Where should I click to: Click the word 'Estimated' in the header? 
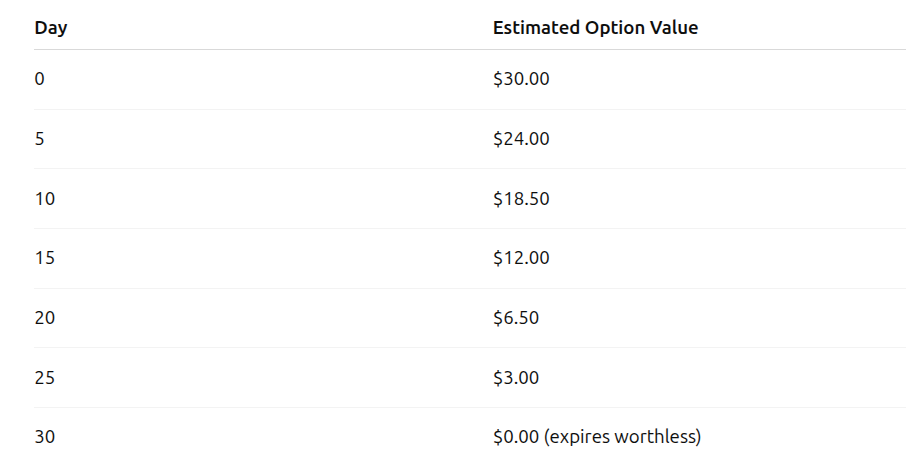pyautogui.click(x=536, y=28)
